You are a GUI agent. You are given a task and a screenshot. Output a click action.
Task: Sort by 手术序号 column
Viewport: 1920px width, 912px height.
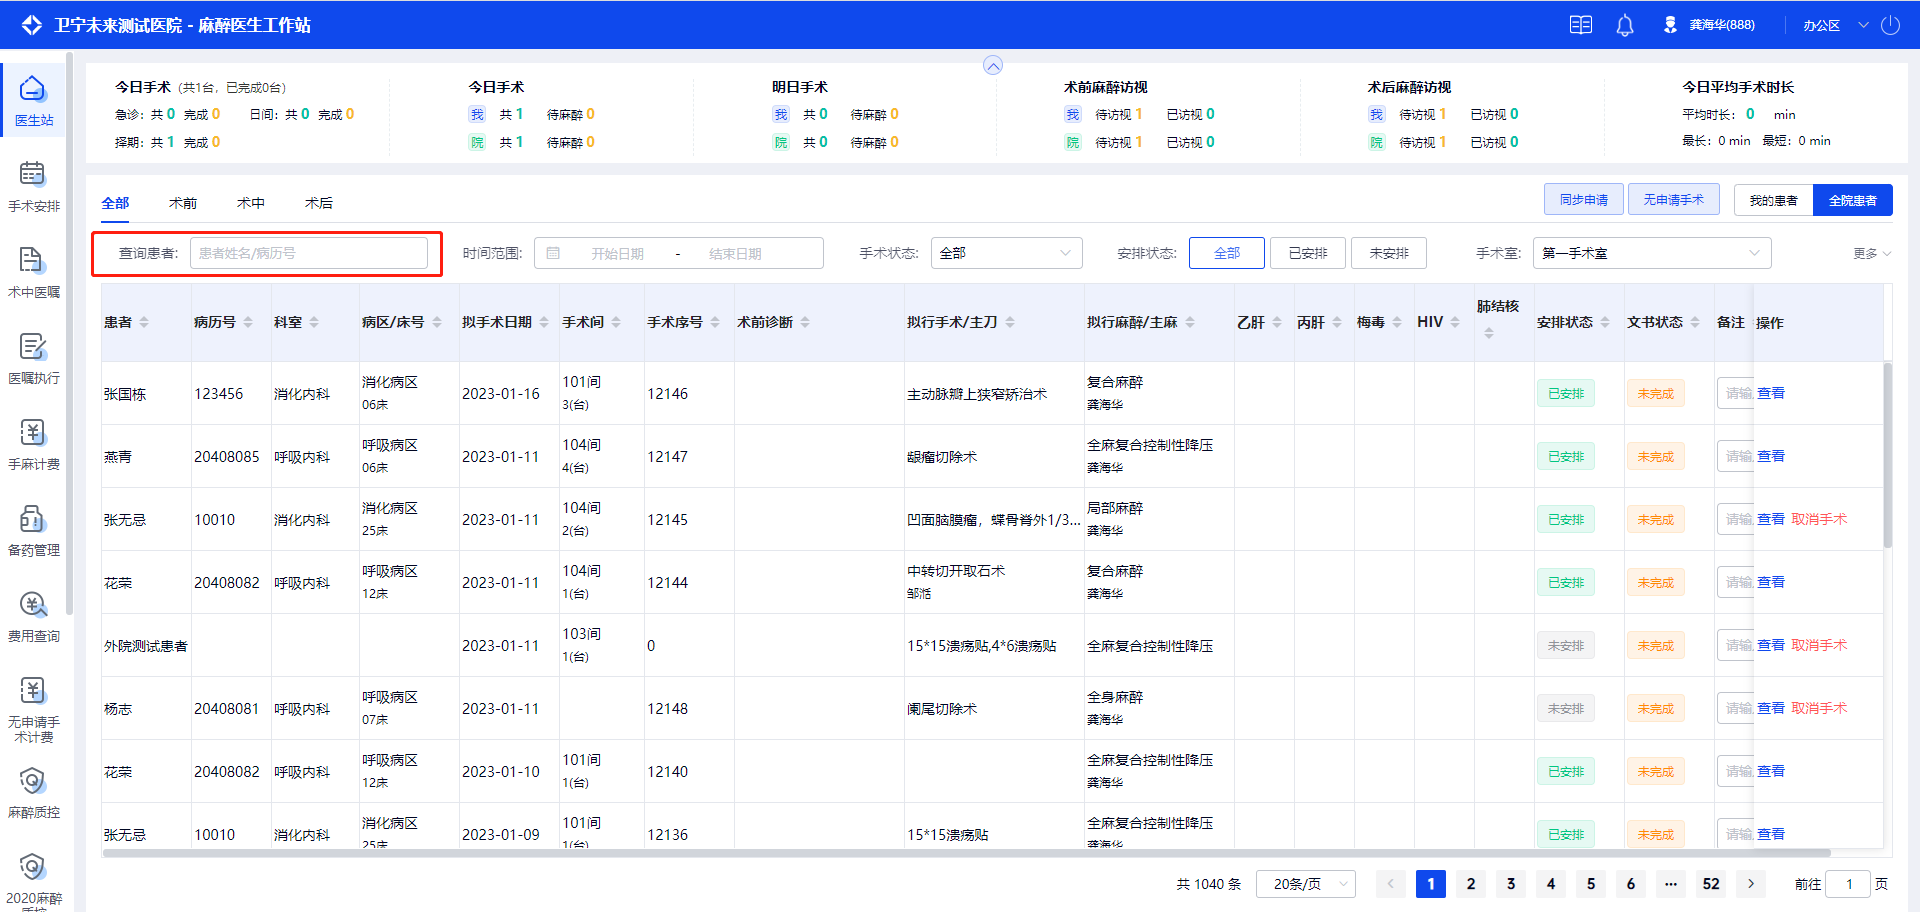(x=715, y=322)
